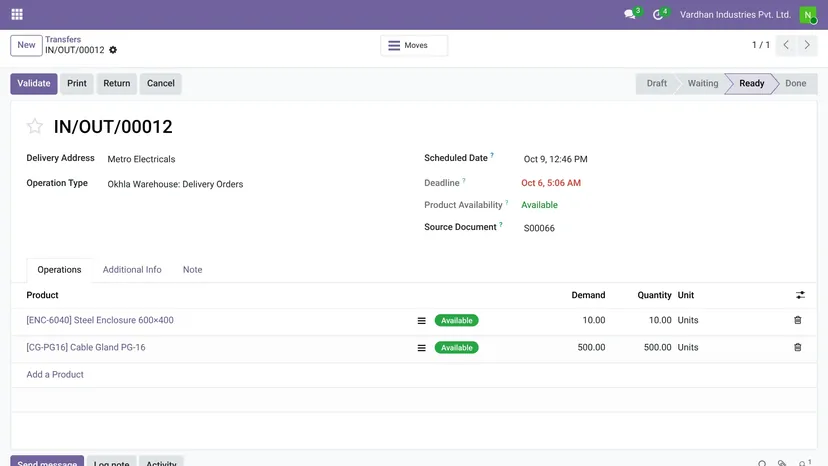
Task: Open detailed operations for Steel Enclosure row
Action: tap(421, 321)
